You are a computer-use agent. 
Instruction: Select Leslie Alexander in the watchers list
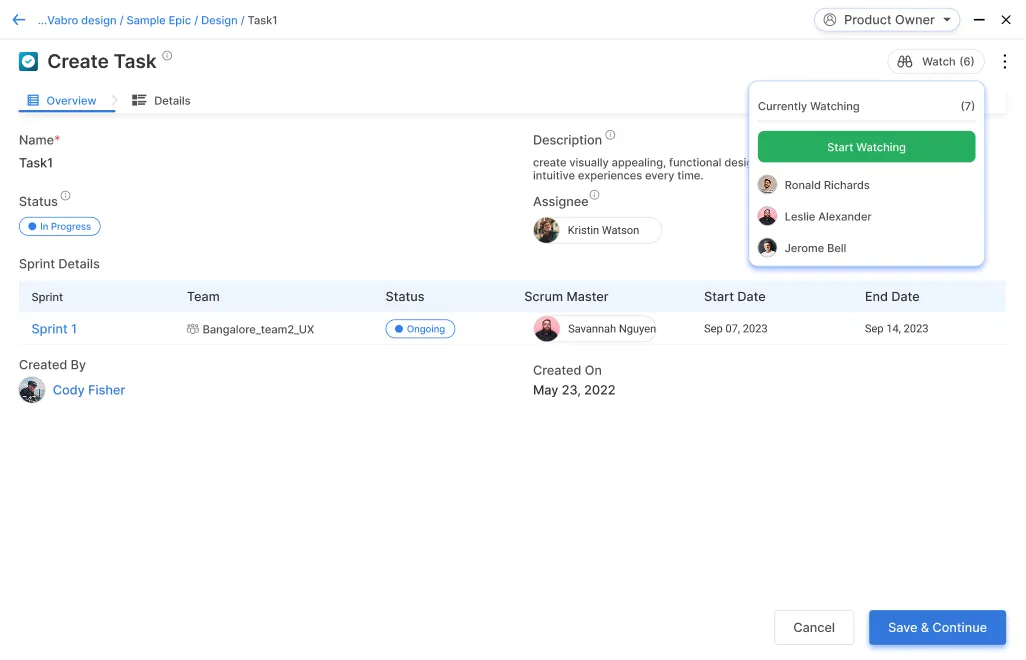tap(827, 217)
